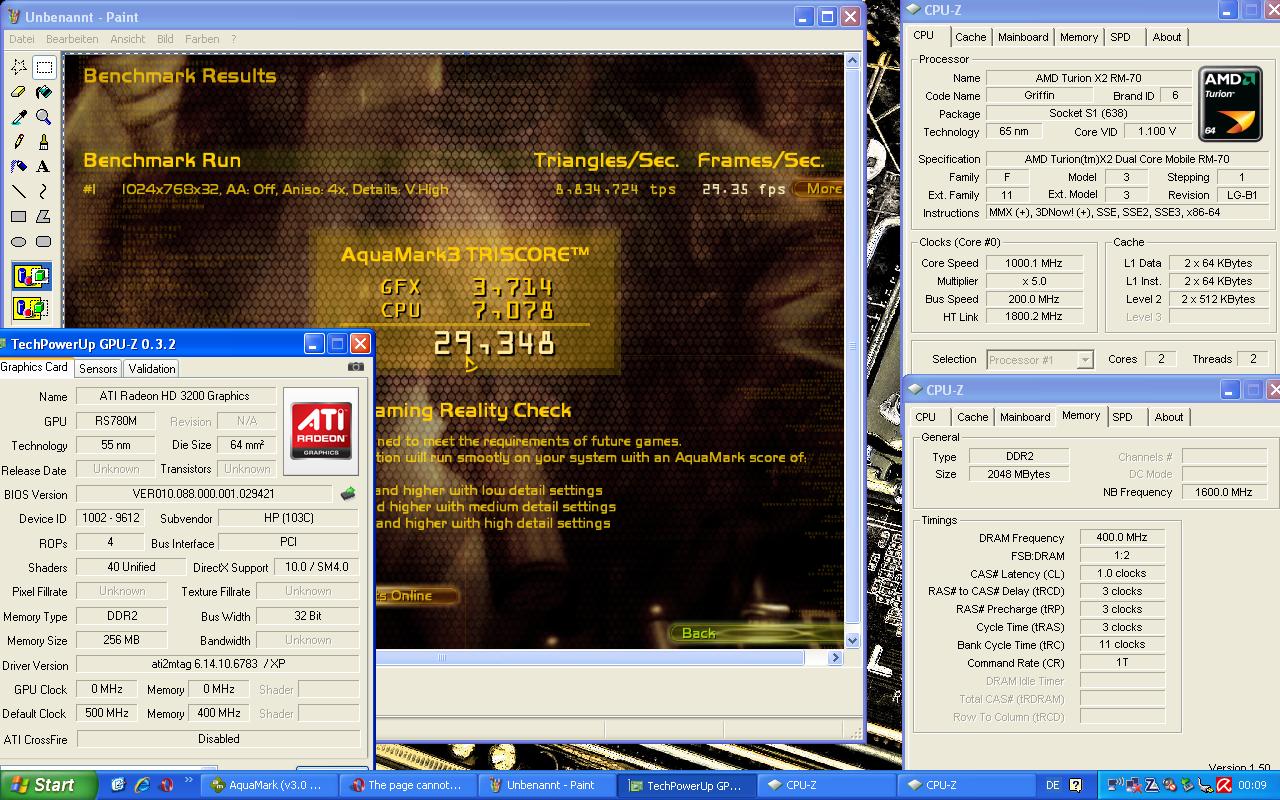1280x800 pixels.
Task: Expand the Processor #1 selection dropdown
Action: 1085,359
